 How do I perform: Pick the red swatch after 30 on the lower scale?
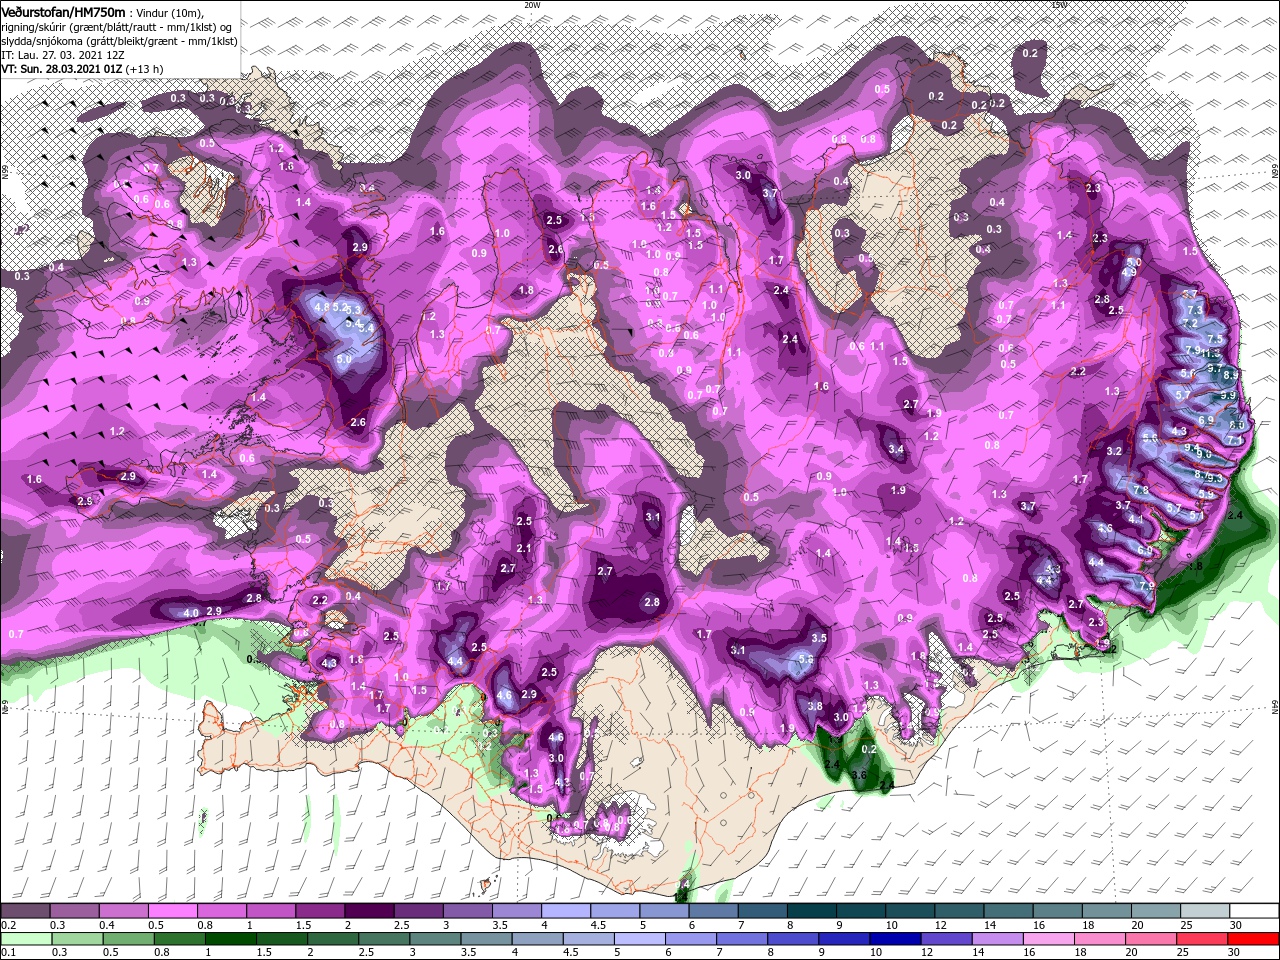pyautogui.click(x=1254, y=939)
